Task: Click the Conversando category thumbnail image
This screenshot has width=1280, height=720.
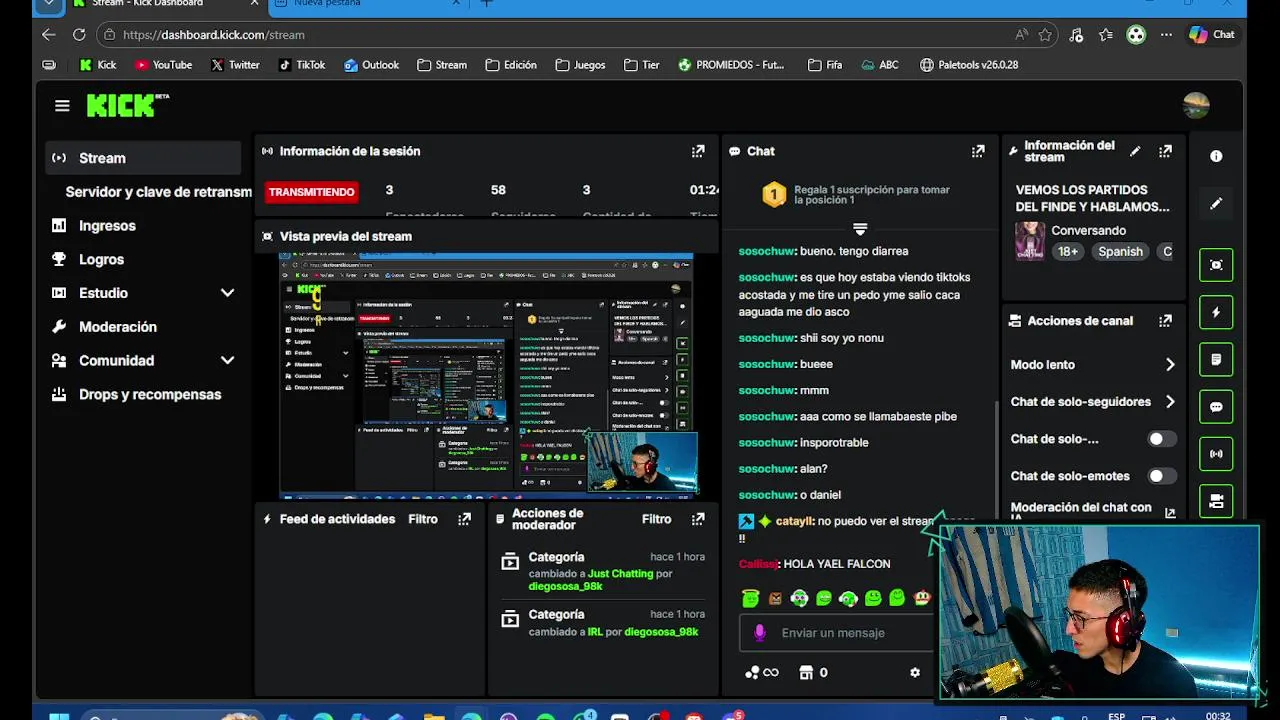Action: (x=1030, y=241)
